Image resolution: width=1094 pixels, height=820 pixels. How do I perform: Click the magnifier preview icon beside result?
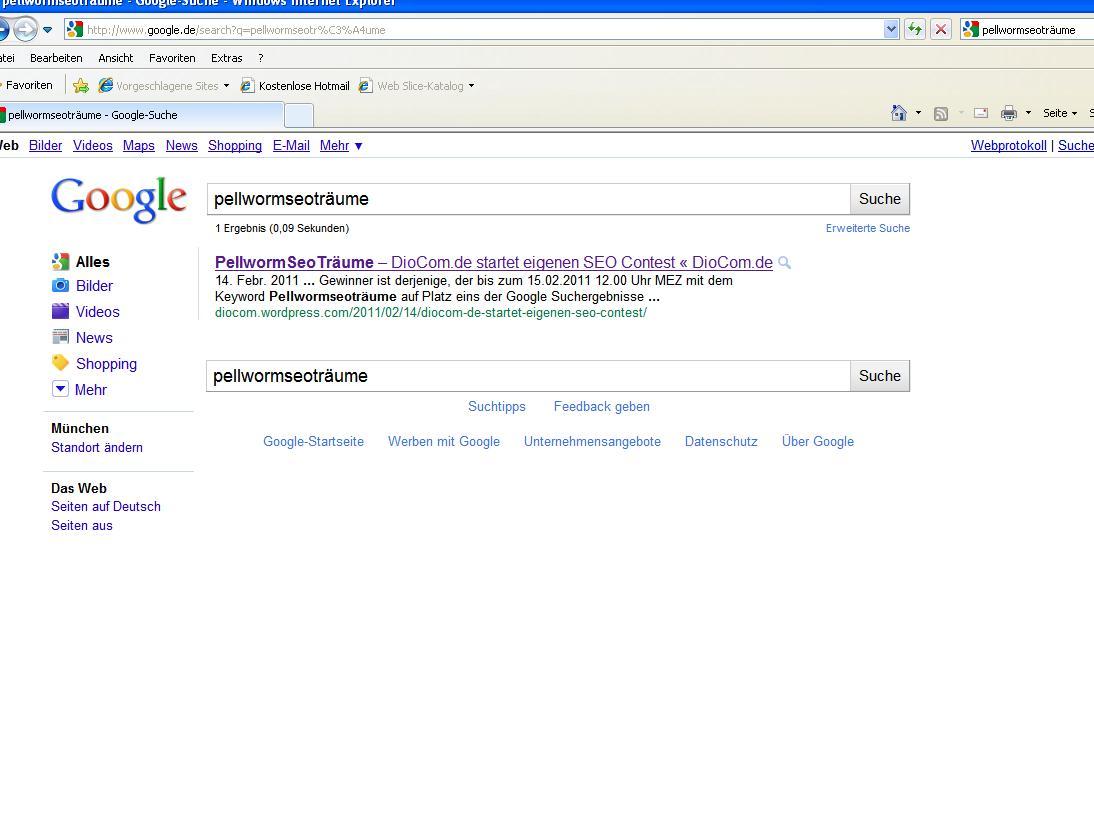click(x=784, y=263)
